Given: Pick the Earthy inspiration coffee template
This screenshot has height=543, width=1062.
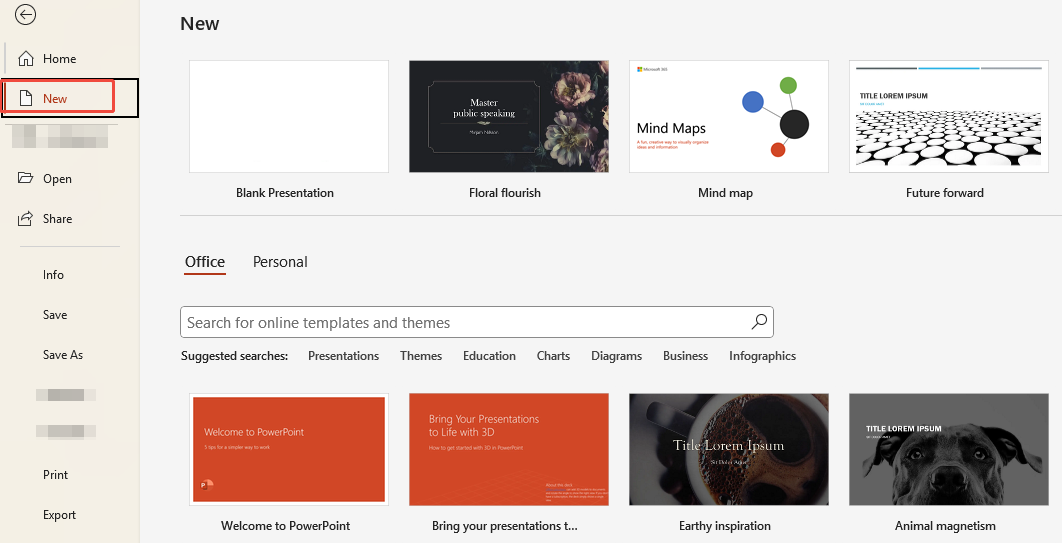Looking at the screenshot, I should [x=729, y=450].
